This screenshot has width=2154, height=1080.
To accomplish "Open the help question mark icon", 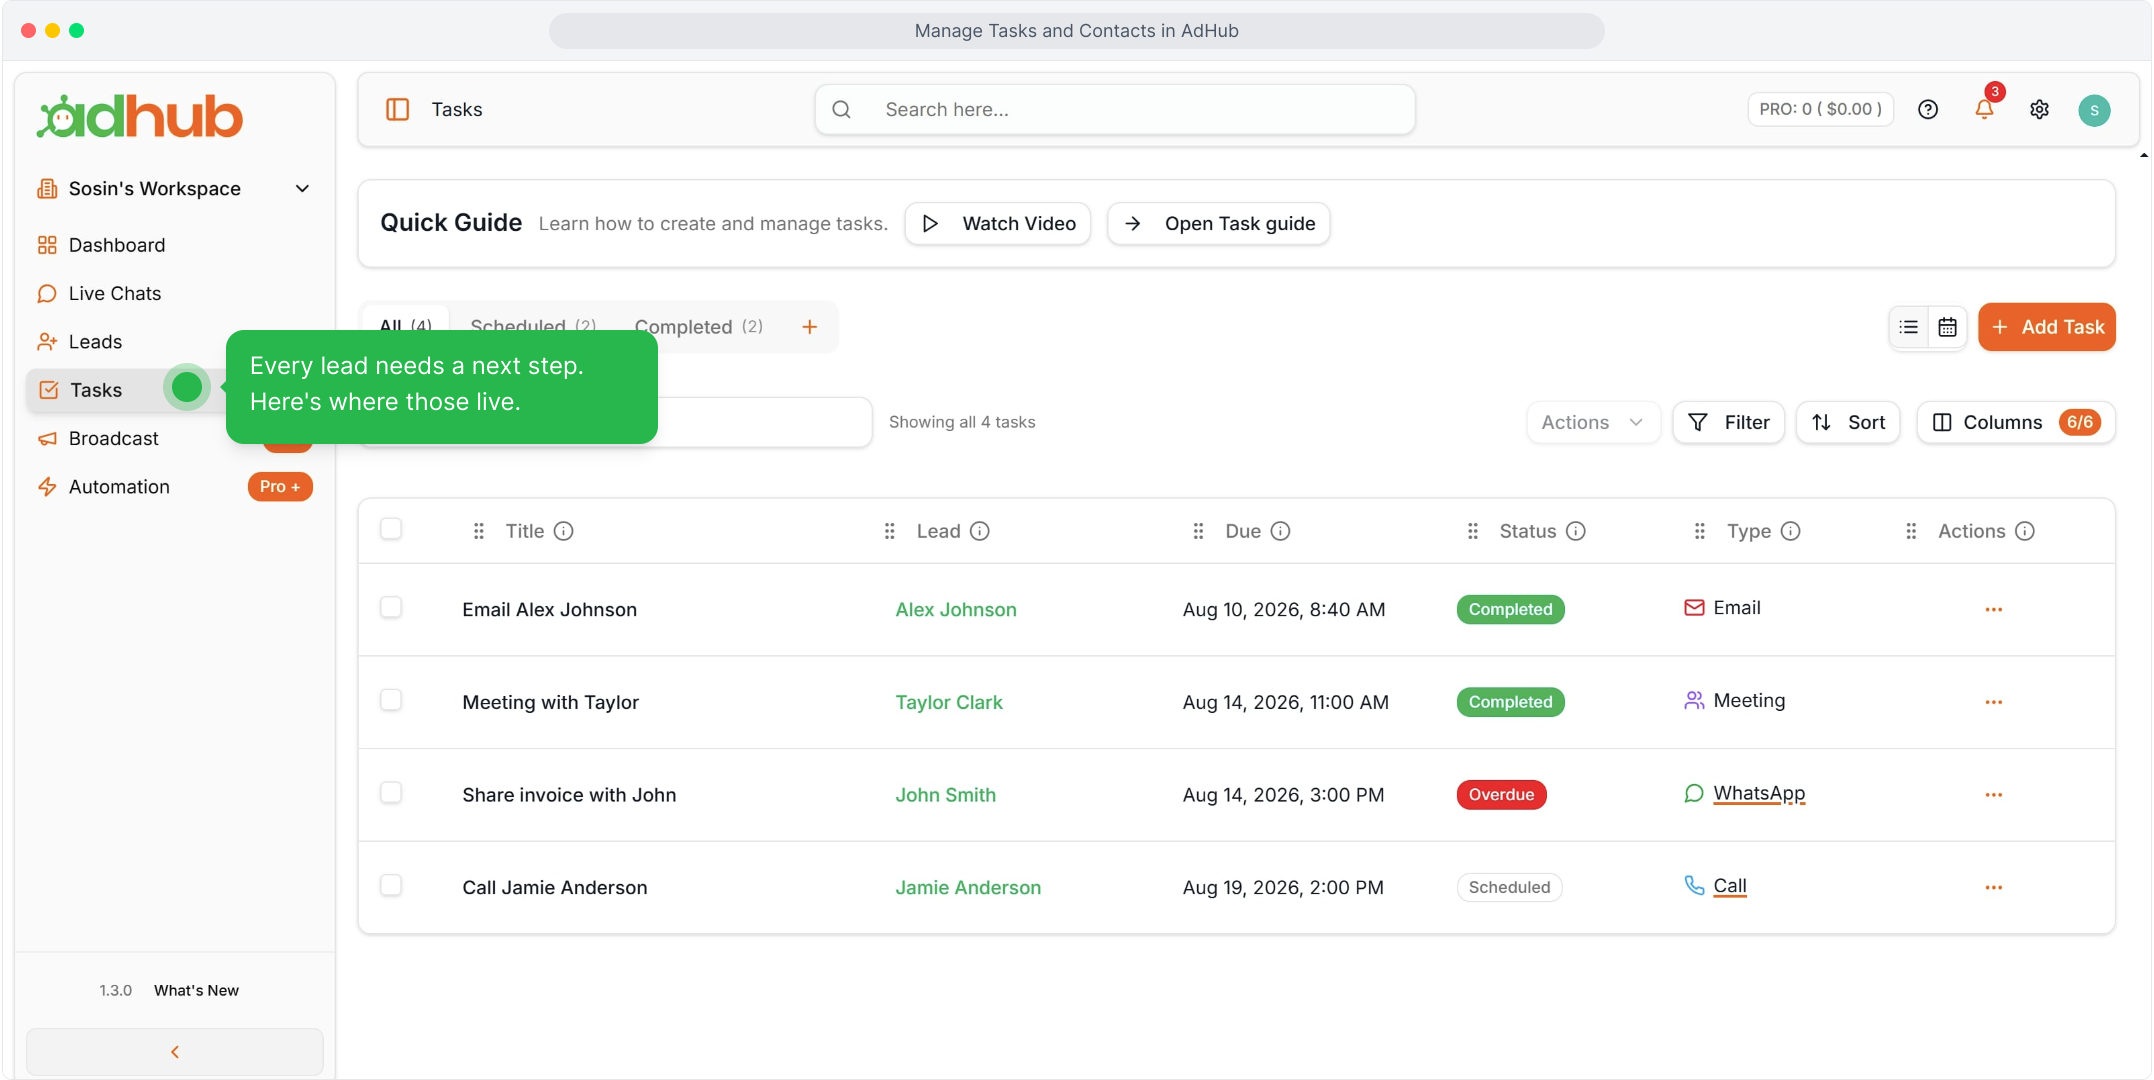I will [x=1928, y=109].
